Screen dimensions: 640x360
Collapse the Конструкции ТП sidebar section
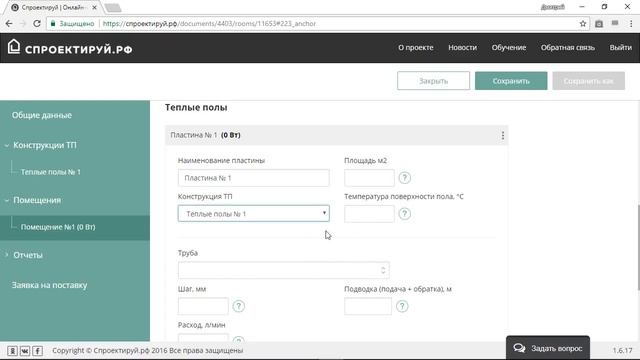[7, 145]
